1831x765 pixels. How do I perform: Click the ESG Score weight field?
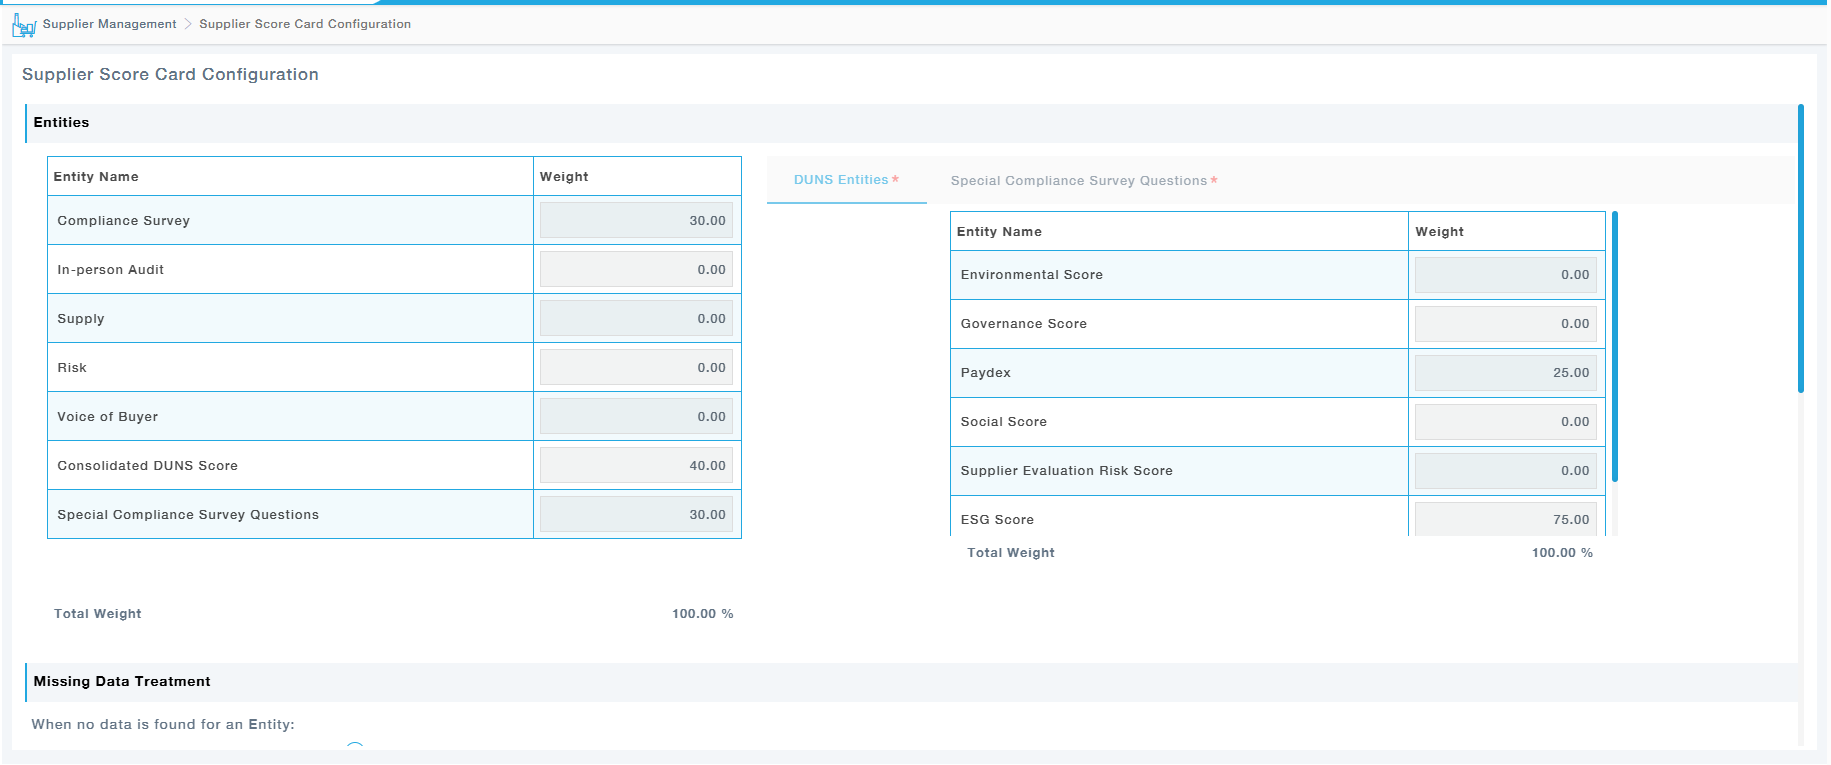pos(1505,519)
